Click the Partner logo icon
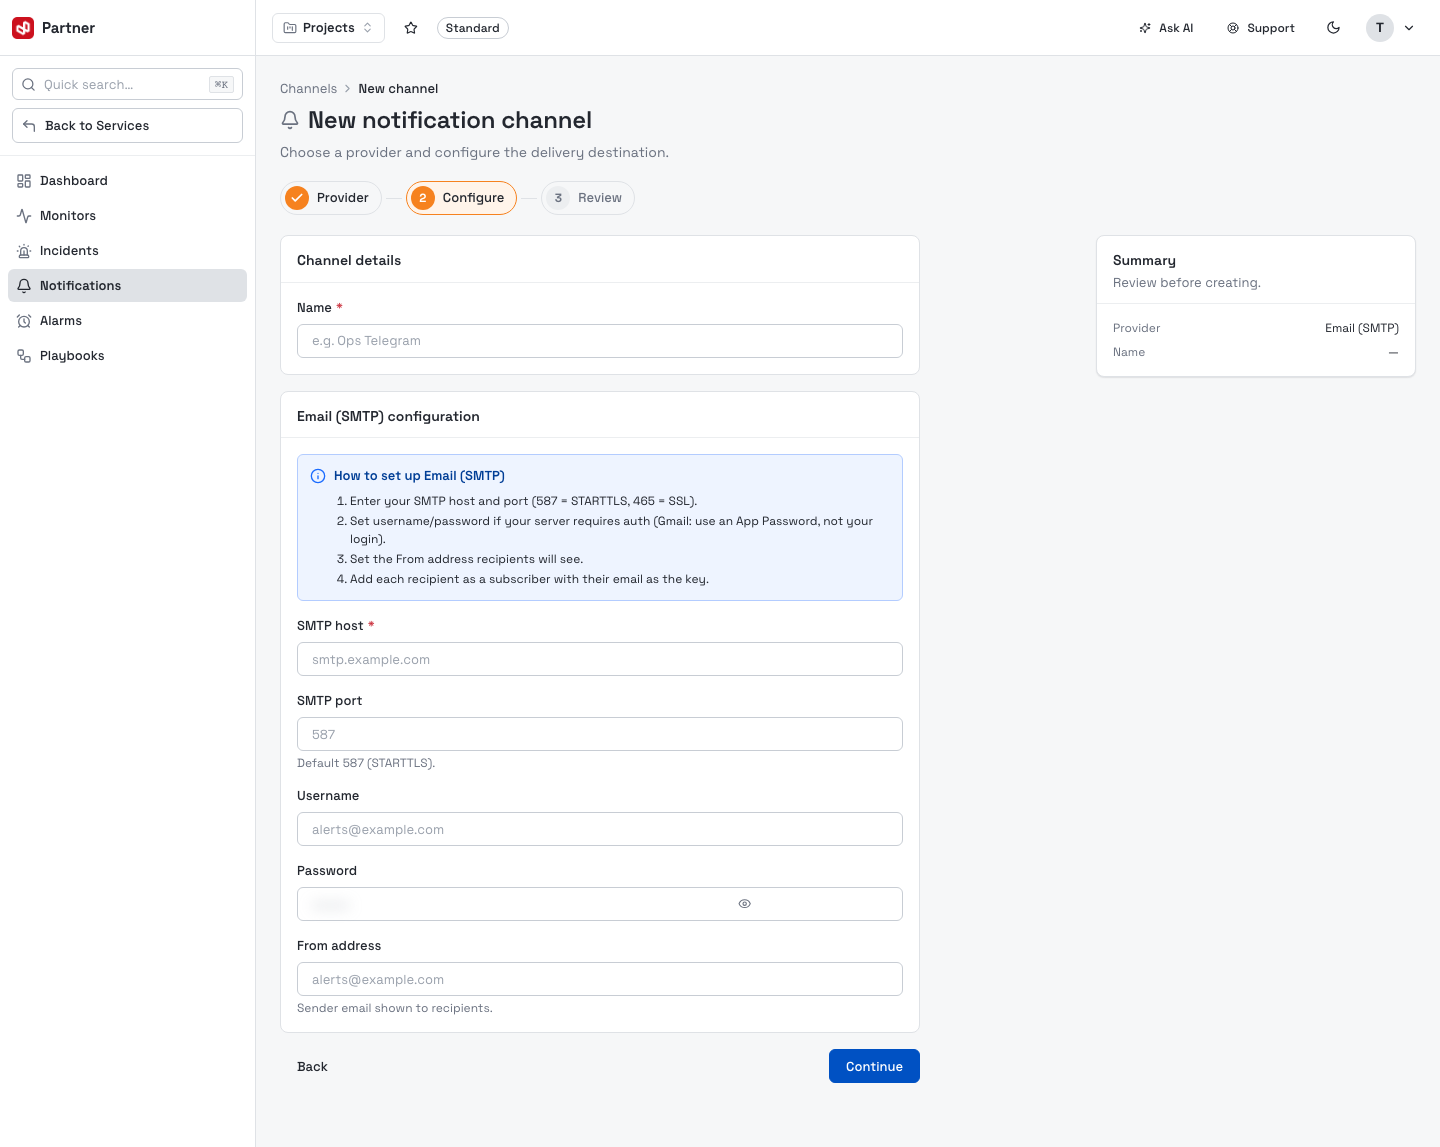The width and height of the screenshot is (1440, 1147). 23,28
